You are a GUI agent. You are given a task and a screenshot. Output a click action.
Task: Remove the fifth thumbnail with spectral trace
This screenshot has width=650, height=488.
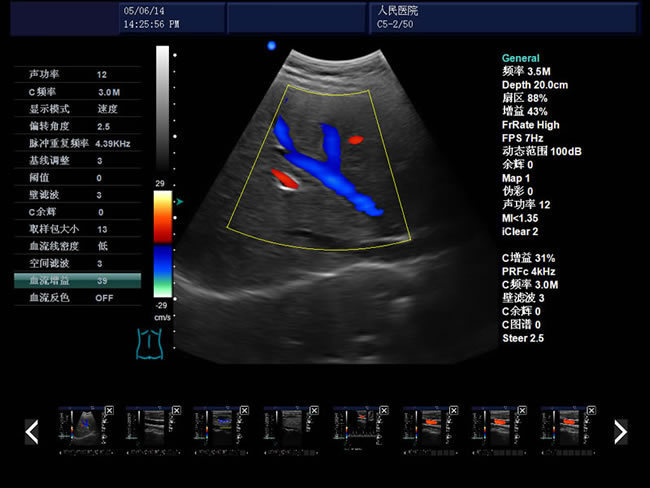pos(384,410)
